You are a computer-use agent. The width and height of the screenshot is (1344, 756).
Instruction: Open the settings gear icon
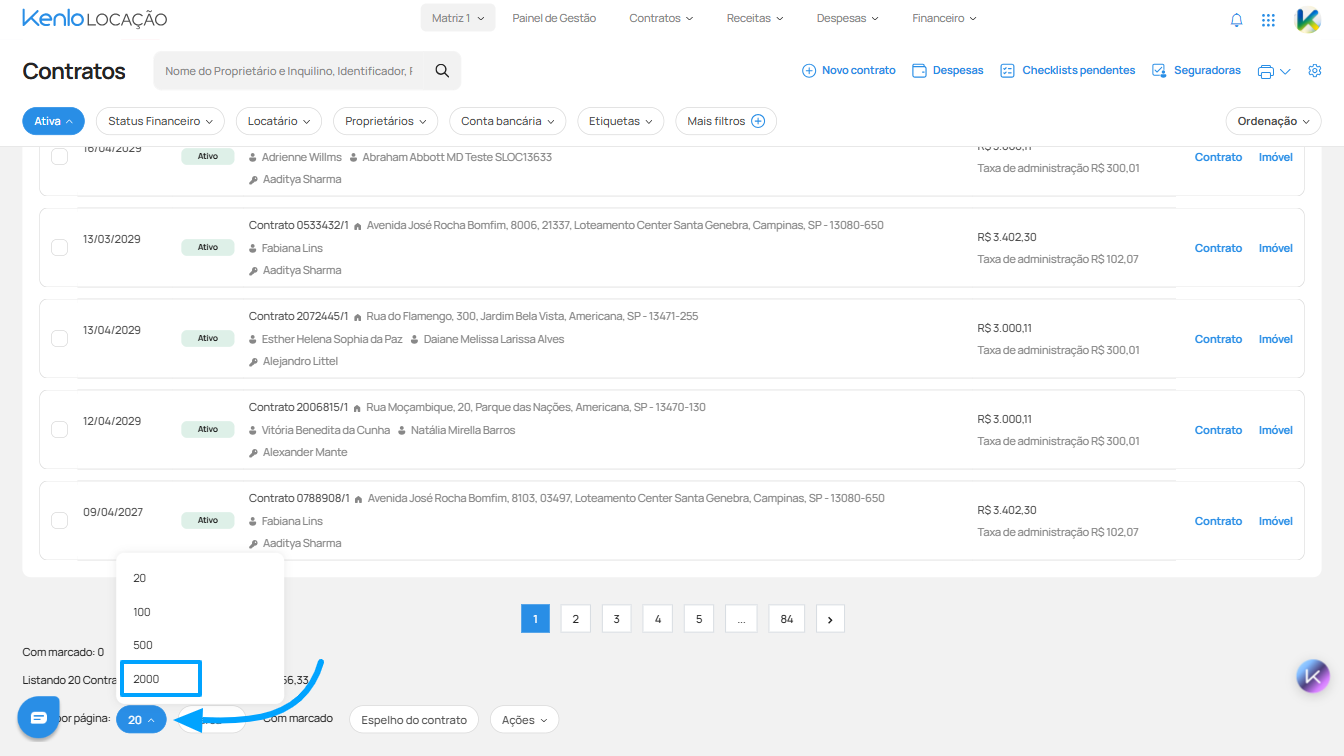(1315, 71)
